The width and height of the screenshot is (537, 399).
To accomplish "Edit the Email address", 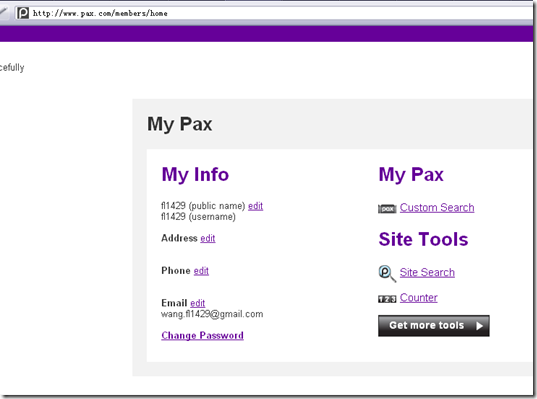I will click(198, 303).
